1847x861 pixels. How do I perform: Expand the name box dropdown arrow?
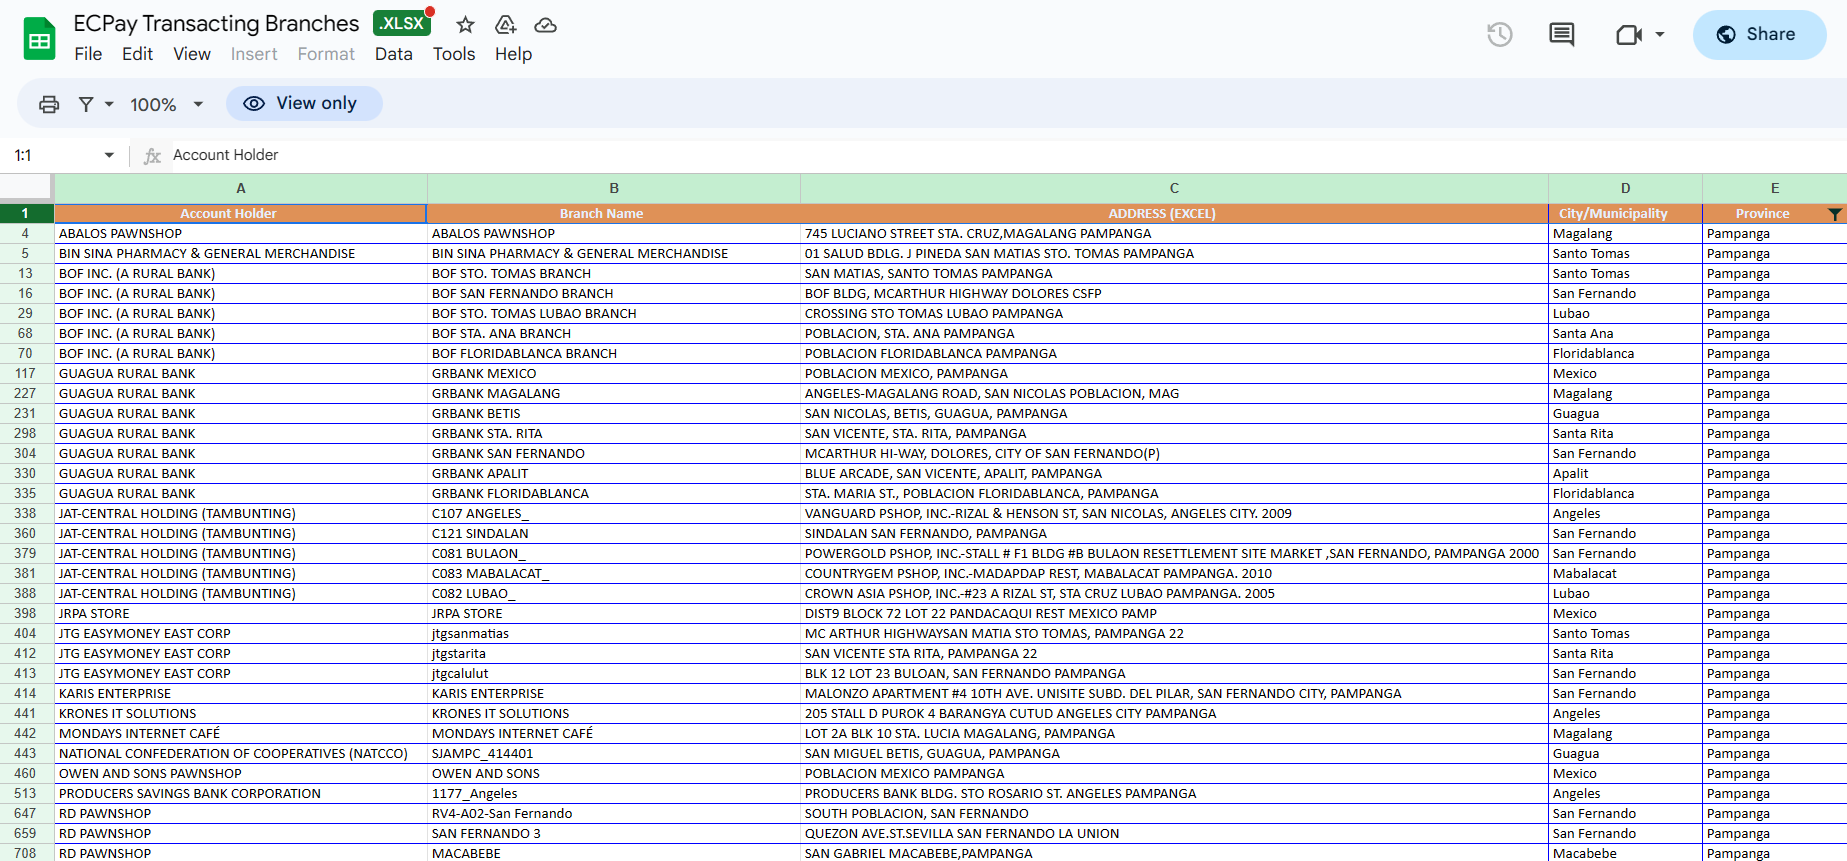pos(109,155)
